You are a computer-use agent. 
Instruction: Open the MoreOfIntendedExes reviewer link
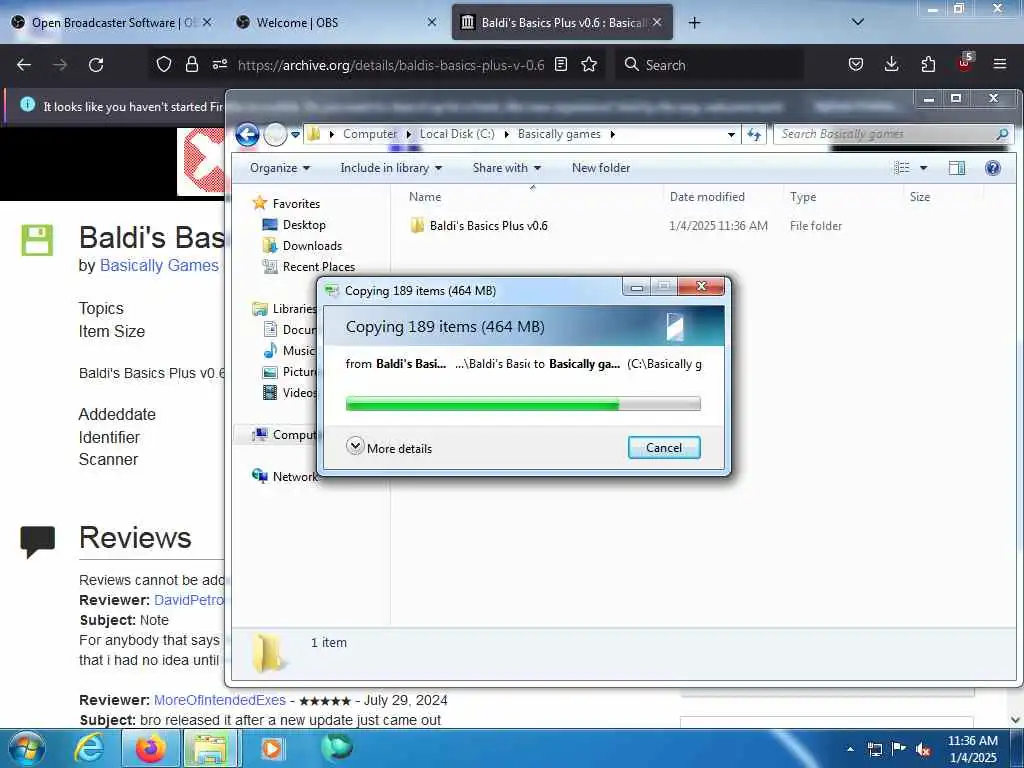(219, 700)
